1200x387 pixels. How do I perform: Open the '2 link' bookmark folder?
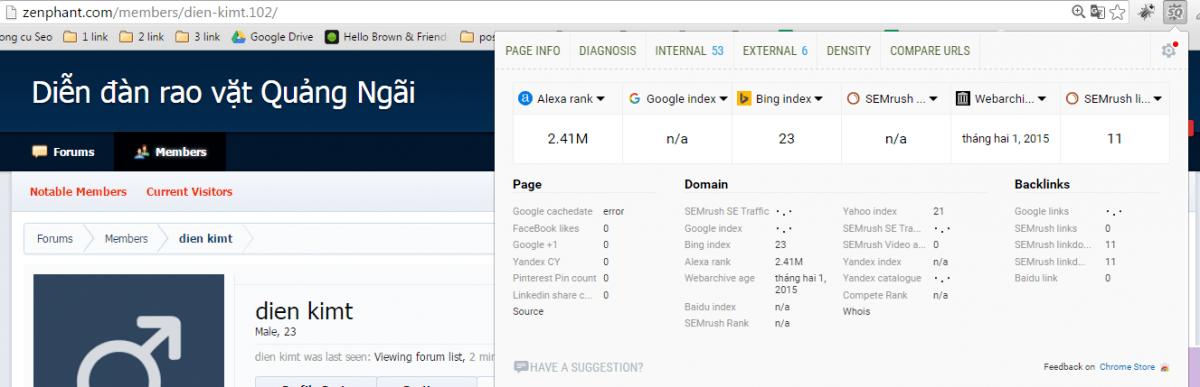click(141, 37)
